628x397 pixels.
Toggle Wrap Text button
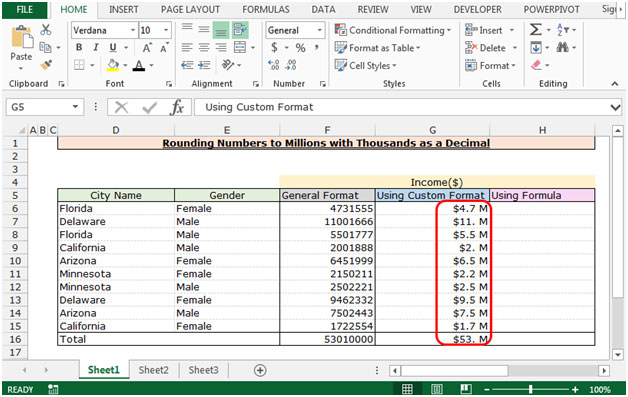tap(240, 30)
